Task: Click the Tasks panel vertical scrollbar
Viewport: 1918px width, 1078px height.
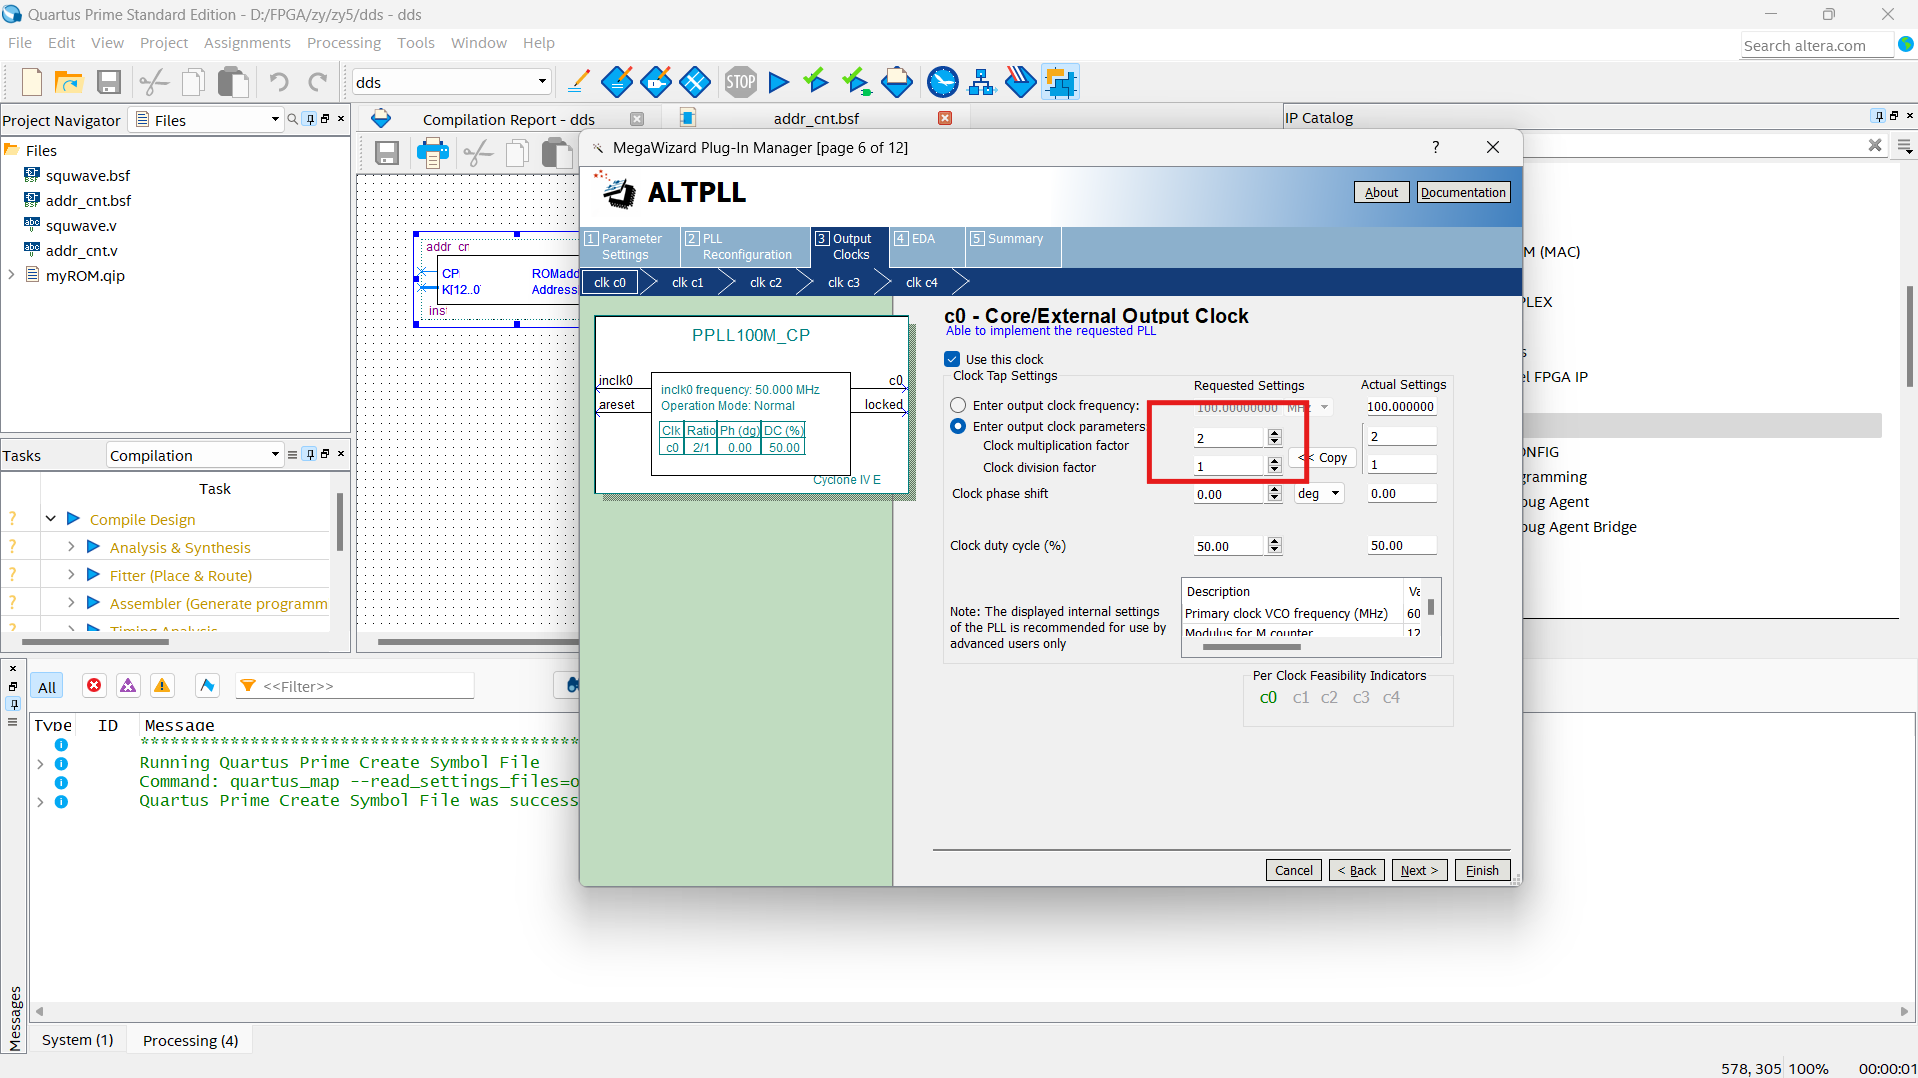Action: pyautogui.click(x=340, y=522)
